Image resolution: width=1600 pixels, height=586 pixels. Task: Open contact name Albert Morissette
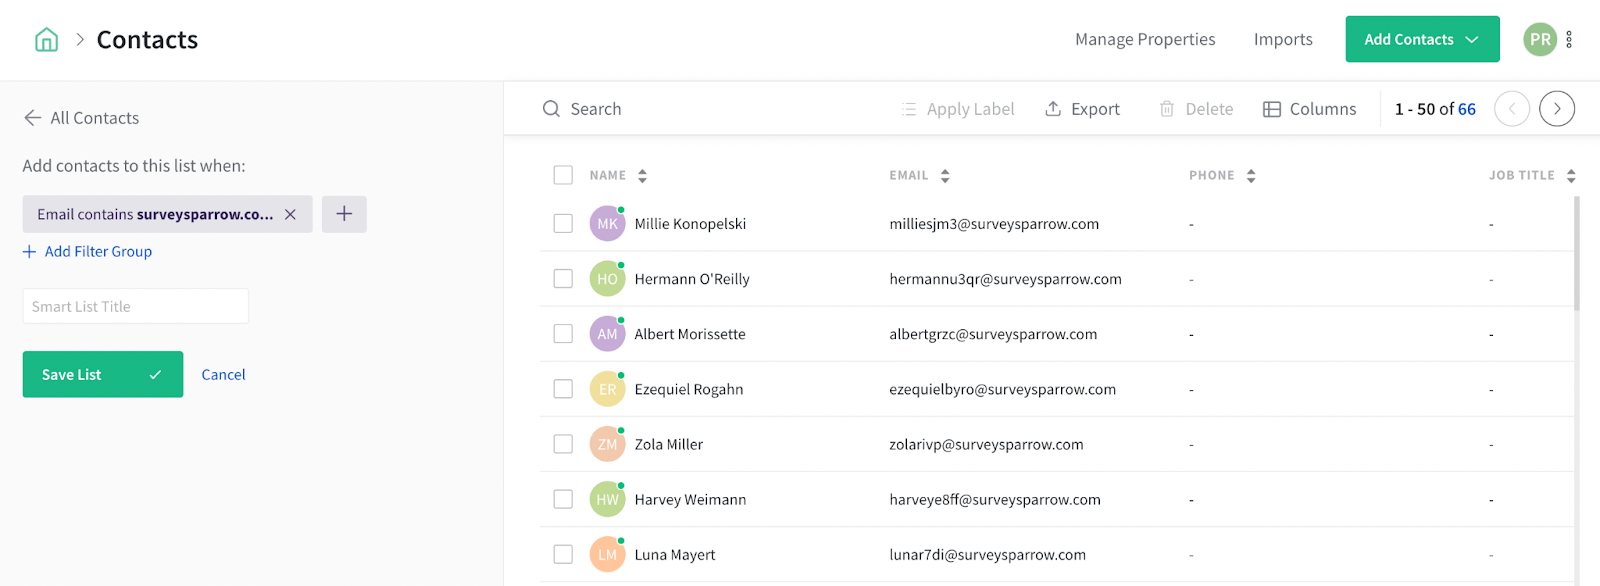(690, 334)
